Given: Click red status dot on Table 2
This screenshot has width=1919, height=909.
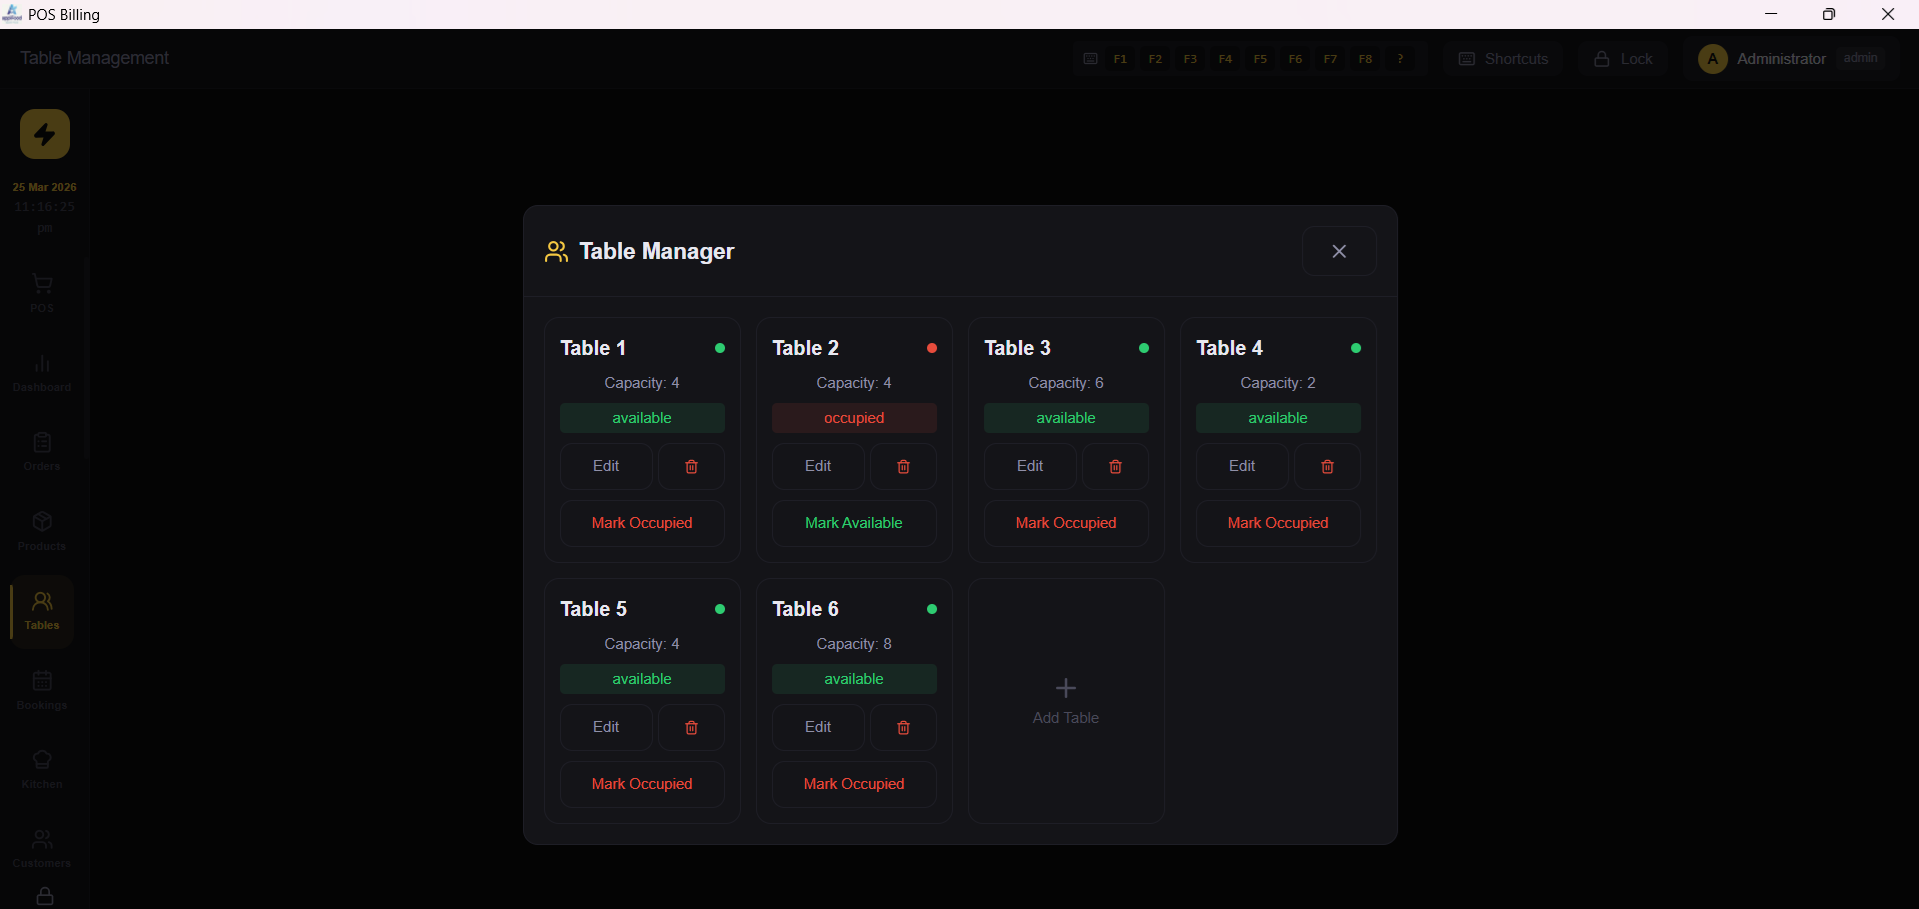Looking at the screenshot, I should click(932, 348).
